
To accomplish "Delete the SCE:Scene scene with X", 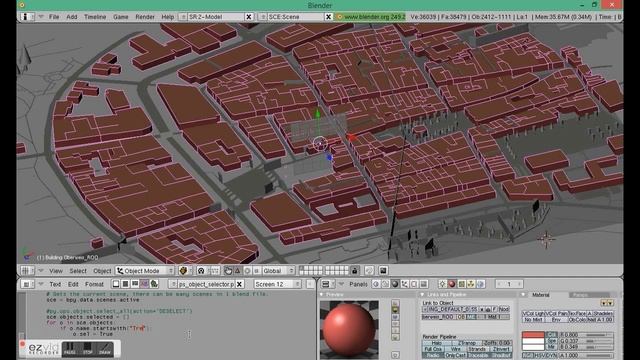I will [328, 17].
